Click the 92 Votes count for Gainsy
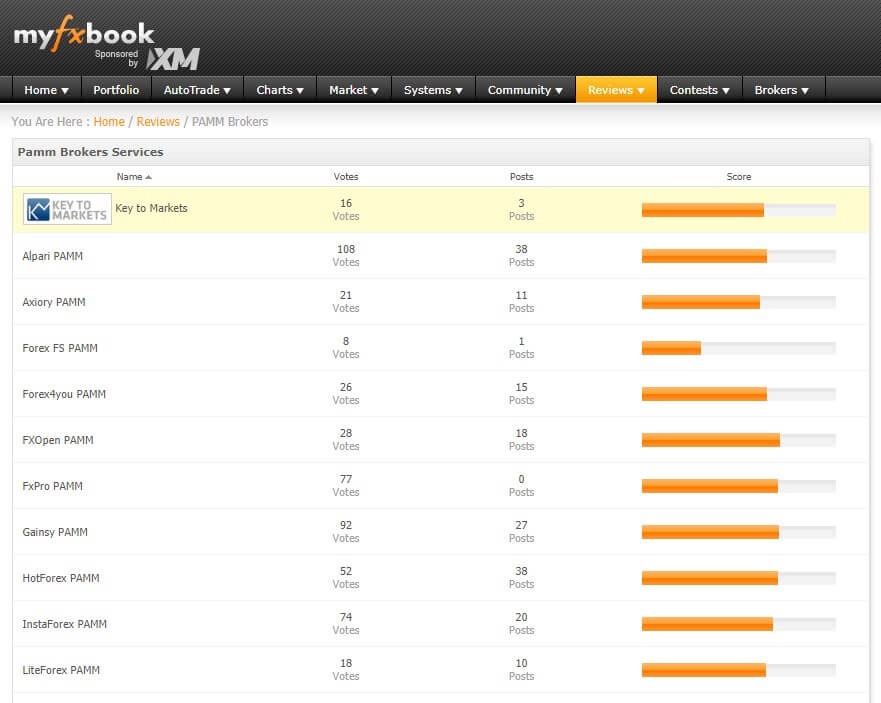Image resolution: width=881 pixels, height=703 pixels. pos(346,532)
